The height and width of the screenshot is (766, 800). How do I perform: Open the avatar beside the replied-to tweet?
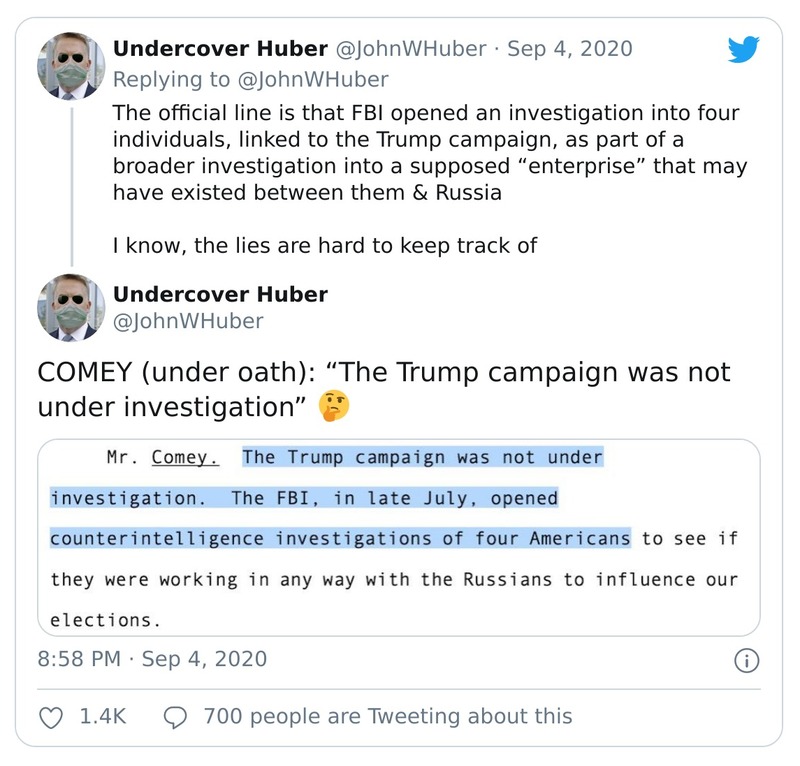click(71, 66)
